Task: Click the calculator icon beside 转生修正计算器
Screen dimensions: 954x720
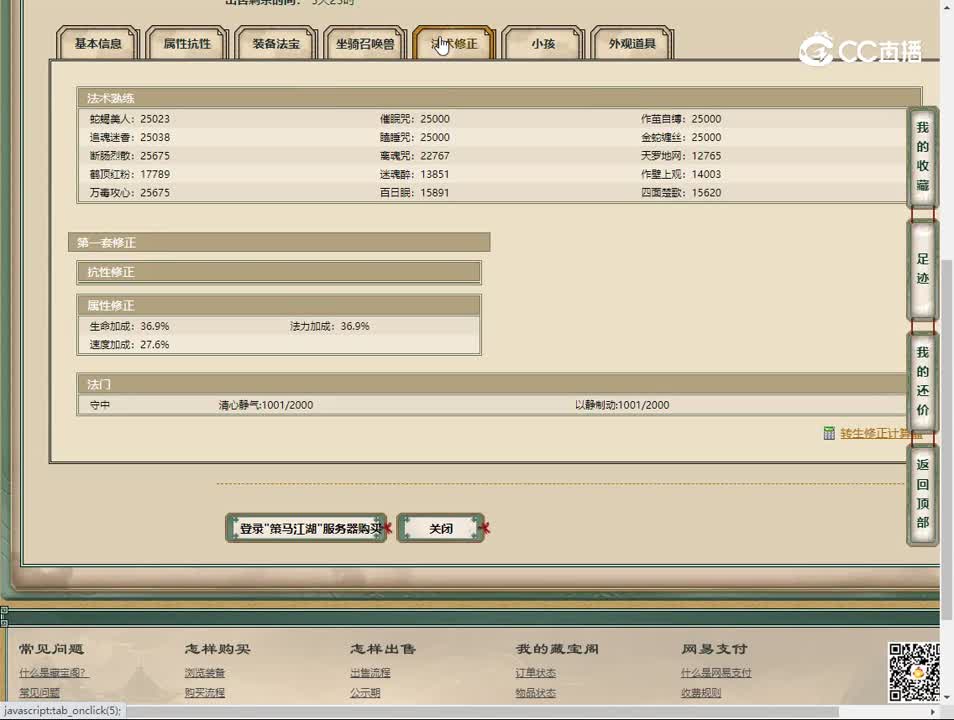Action: coord(829,433)
